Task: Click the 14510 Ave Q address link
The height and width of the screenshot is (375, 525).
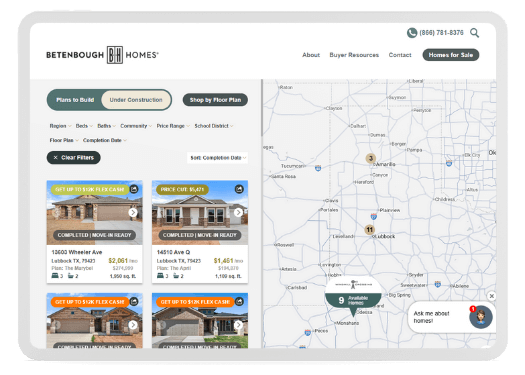Action: (173, 252)
